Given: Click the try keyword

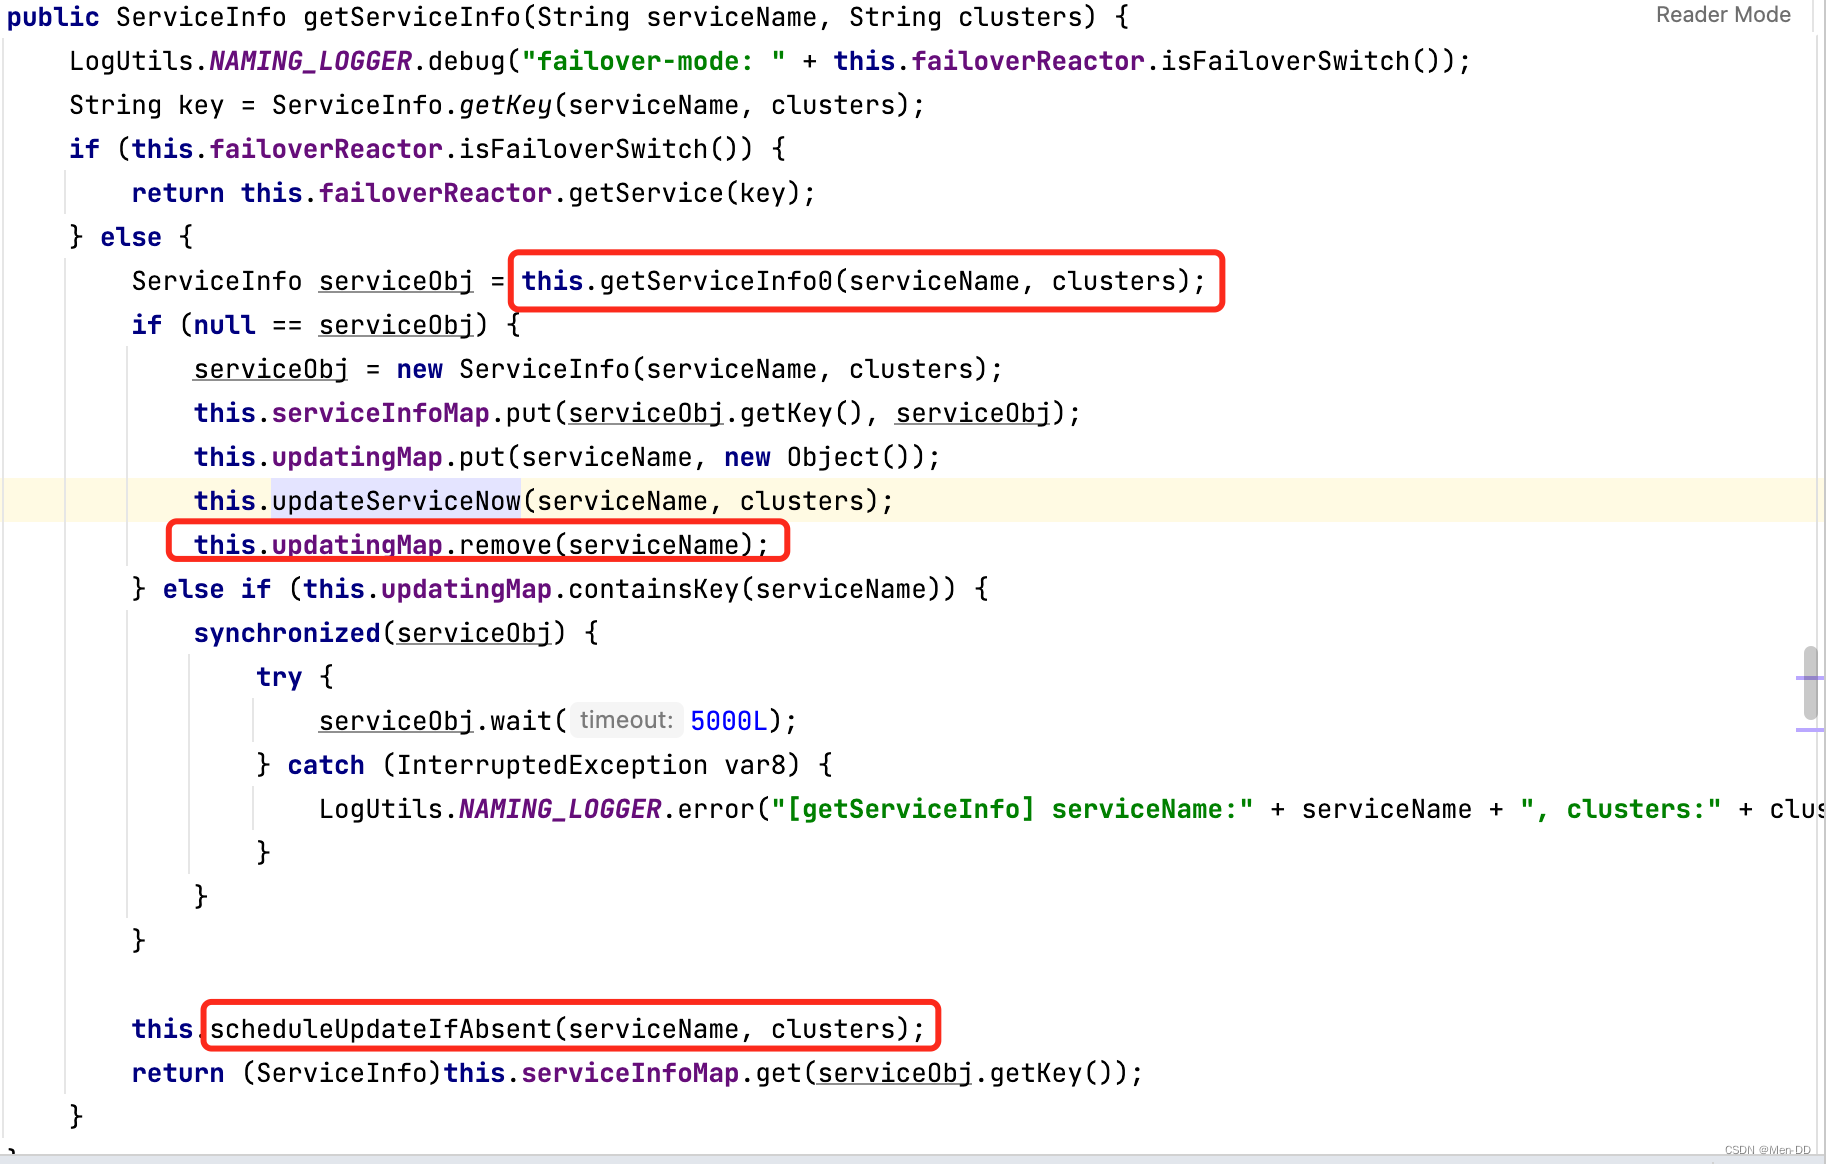Looking at the screenshot, I should click(279, 677).
